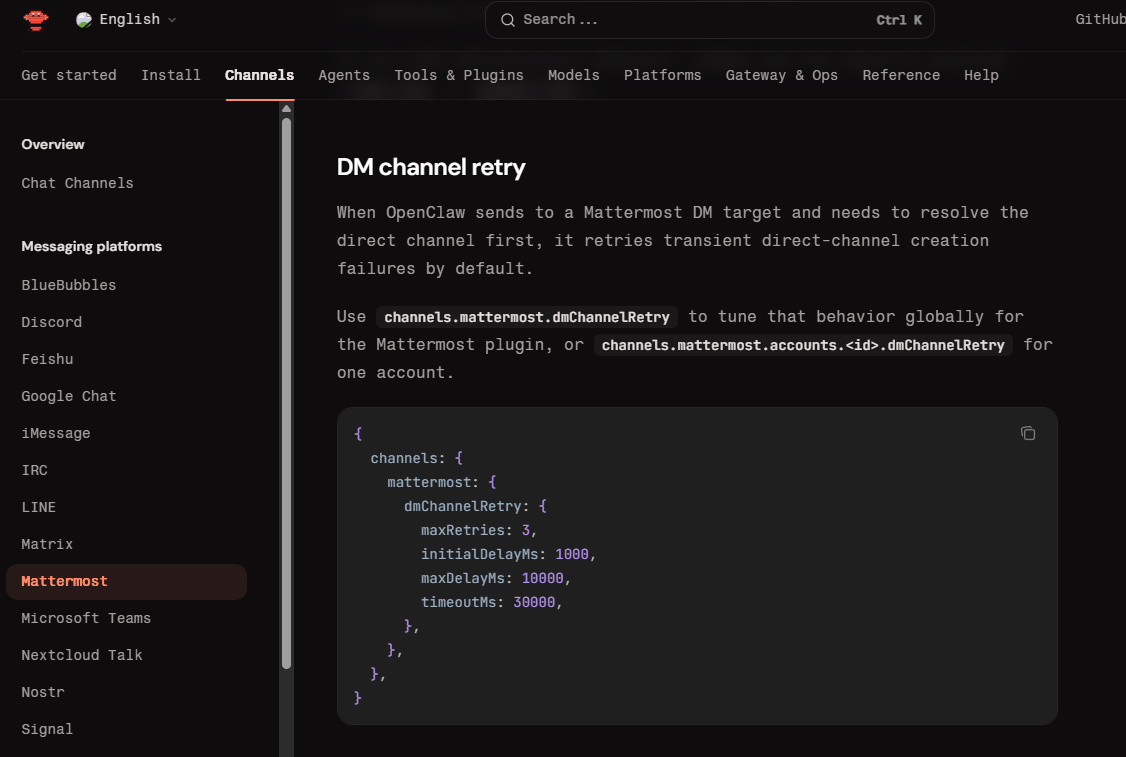Viewport: 1126px width, 757px height.
Task: Open the Feishu sidebar page
Action: [x=47, y=359]
